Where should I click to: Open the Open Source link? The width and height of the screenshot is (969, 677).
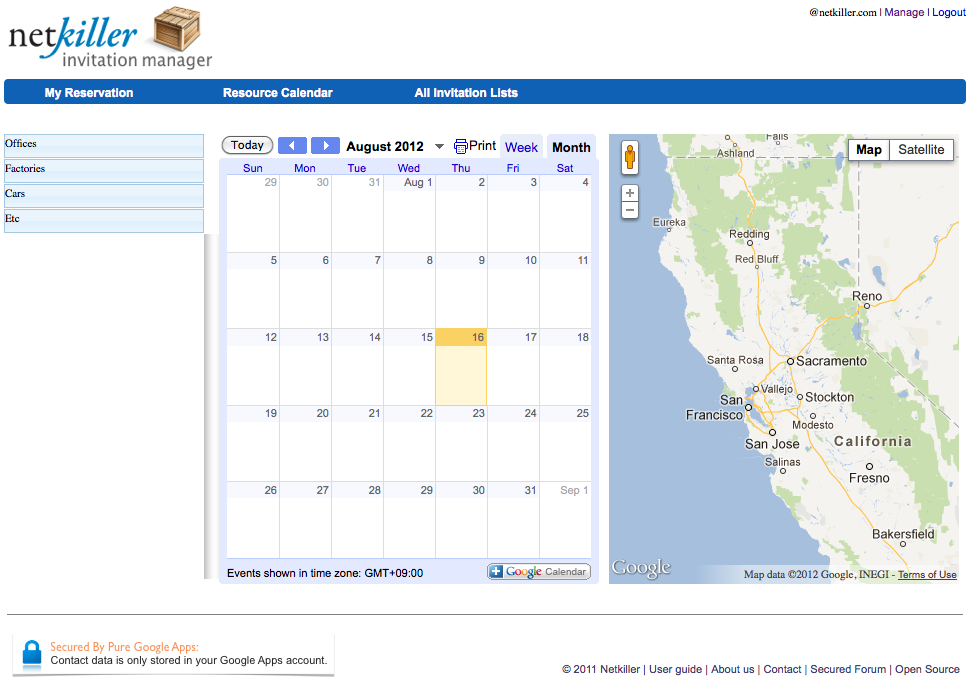pos(927,669)
